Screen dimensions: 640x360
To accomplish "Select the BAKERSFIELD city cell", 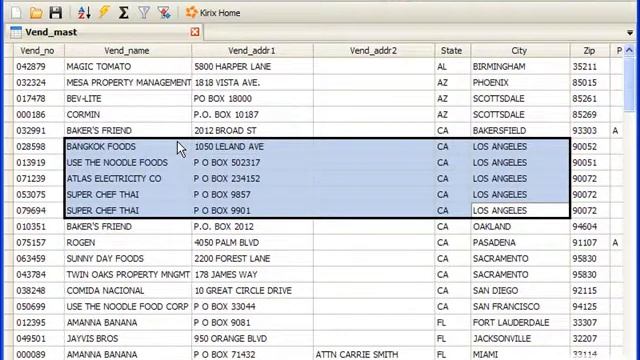I will pos(520,131).
